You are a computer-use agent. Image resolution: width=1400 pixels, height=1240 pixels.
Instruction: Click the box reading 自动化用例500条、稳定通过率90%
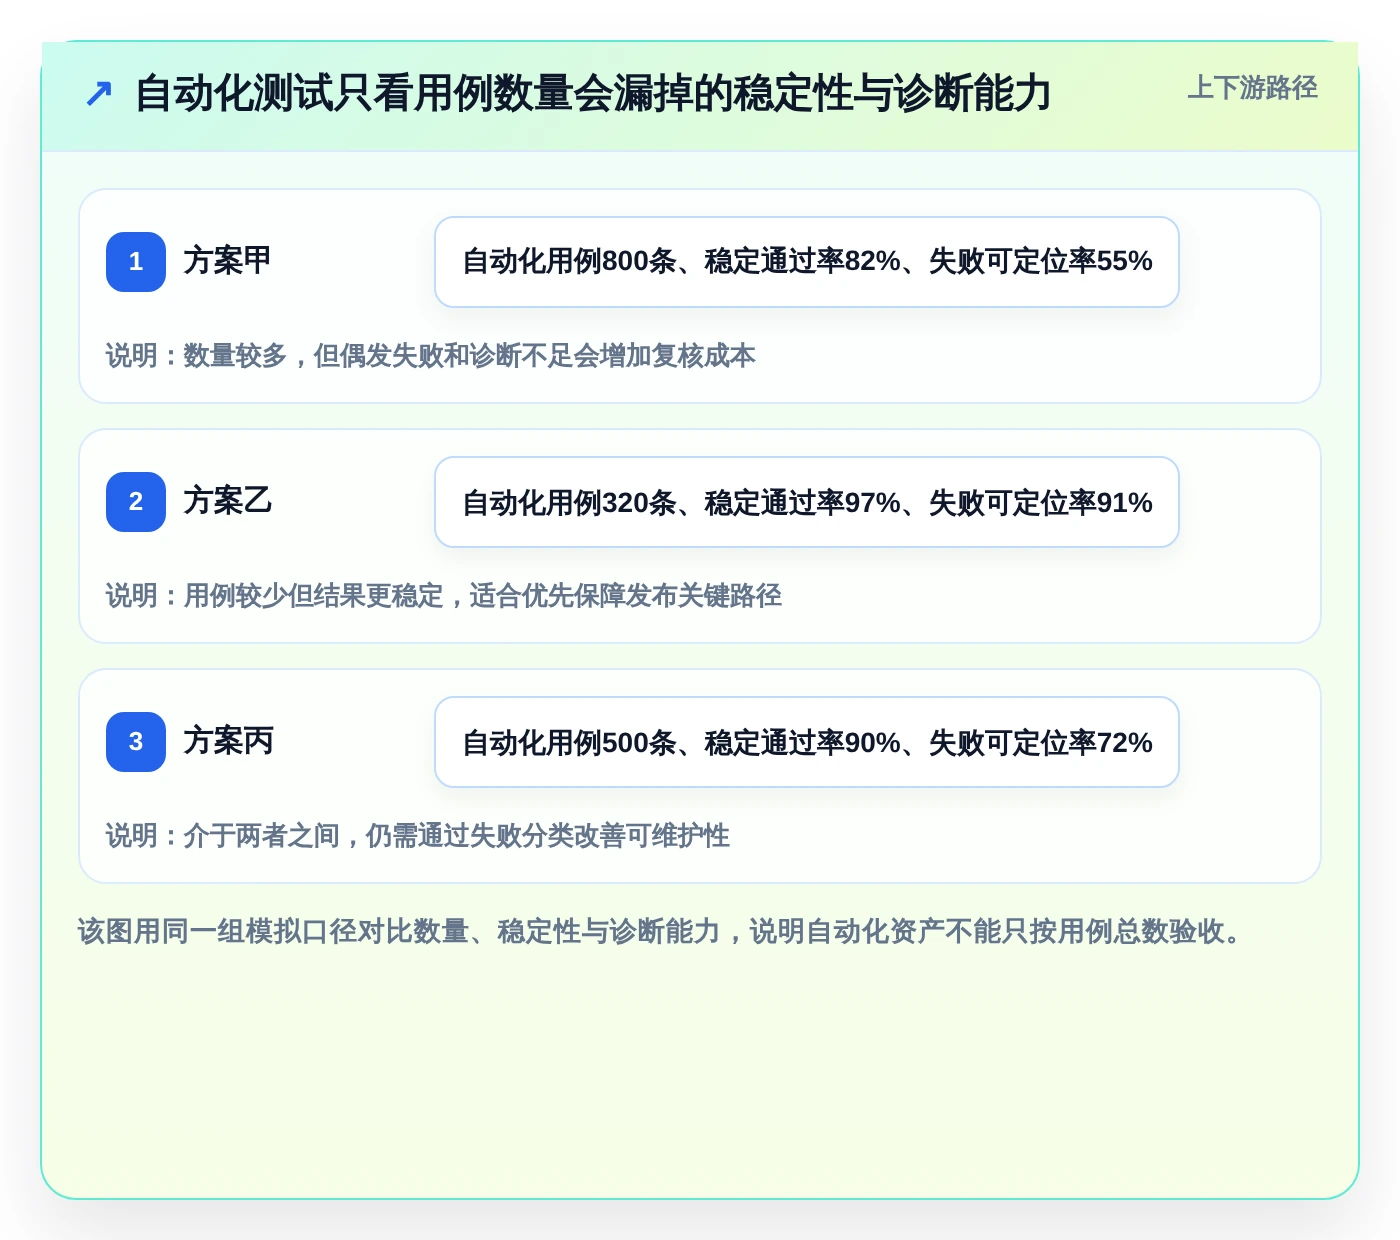[x=807, y=742]
